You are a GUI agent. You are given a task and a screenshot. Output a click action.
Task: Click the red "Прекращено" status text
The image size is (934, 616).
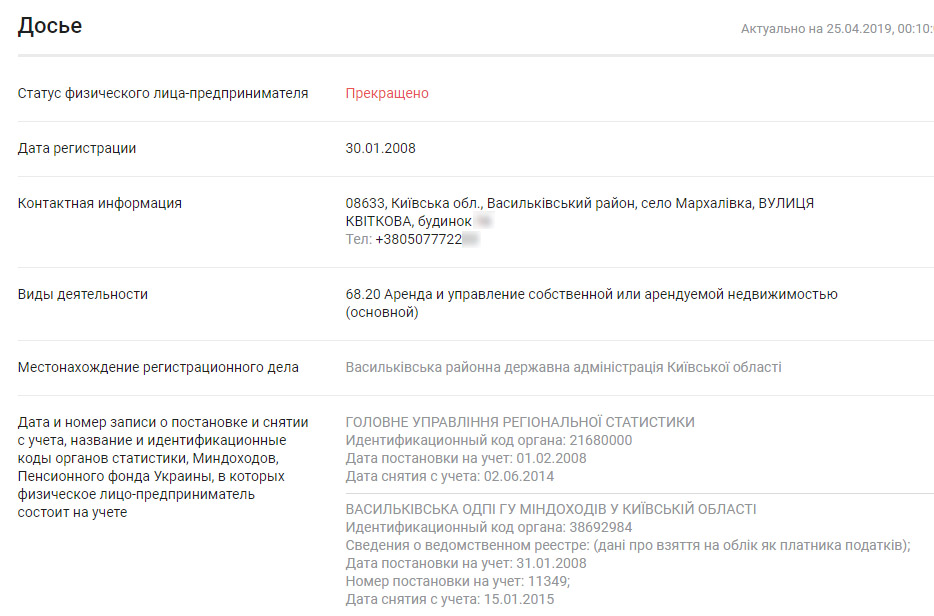click(387, 93)
